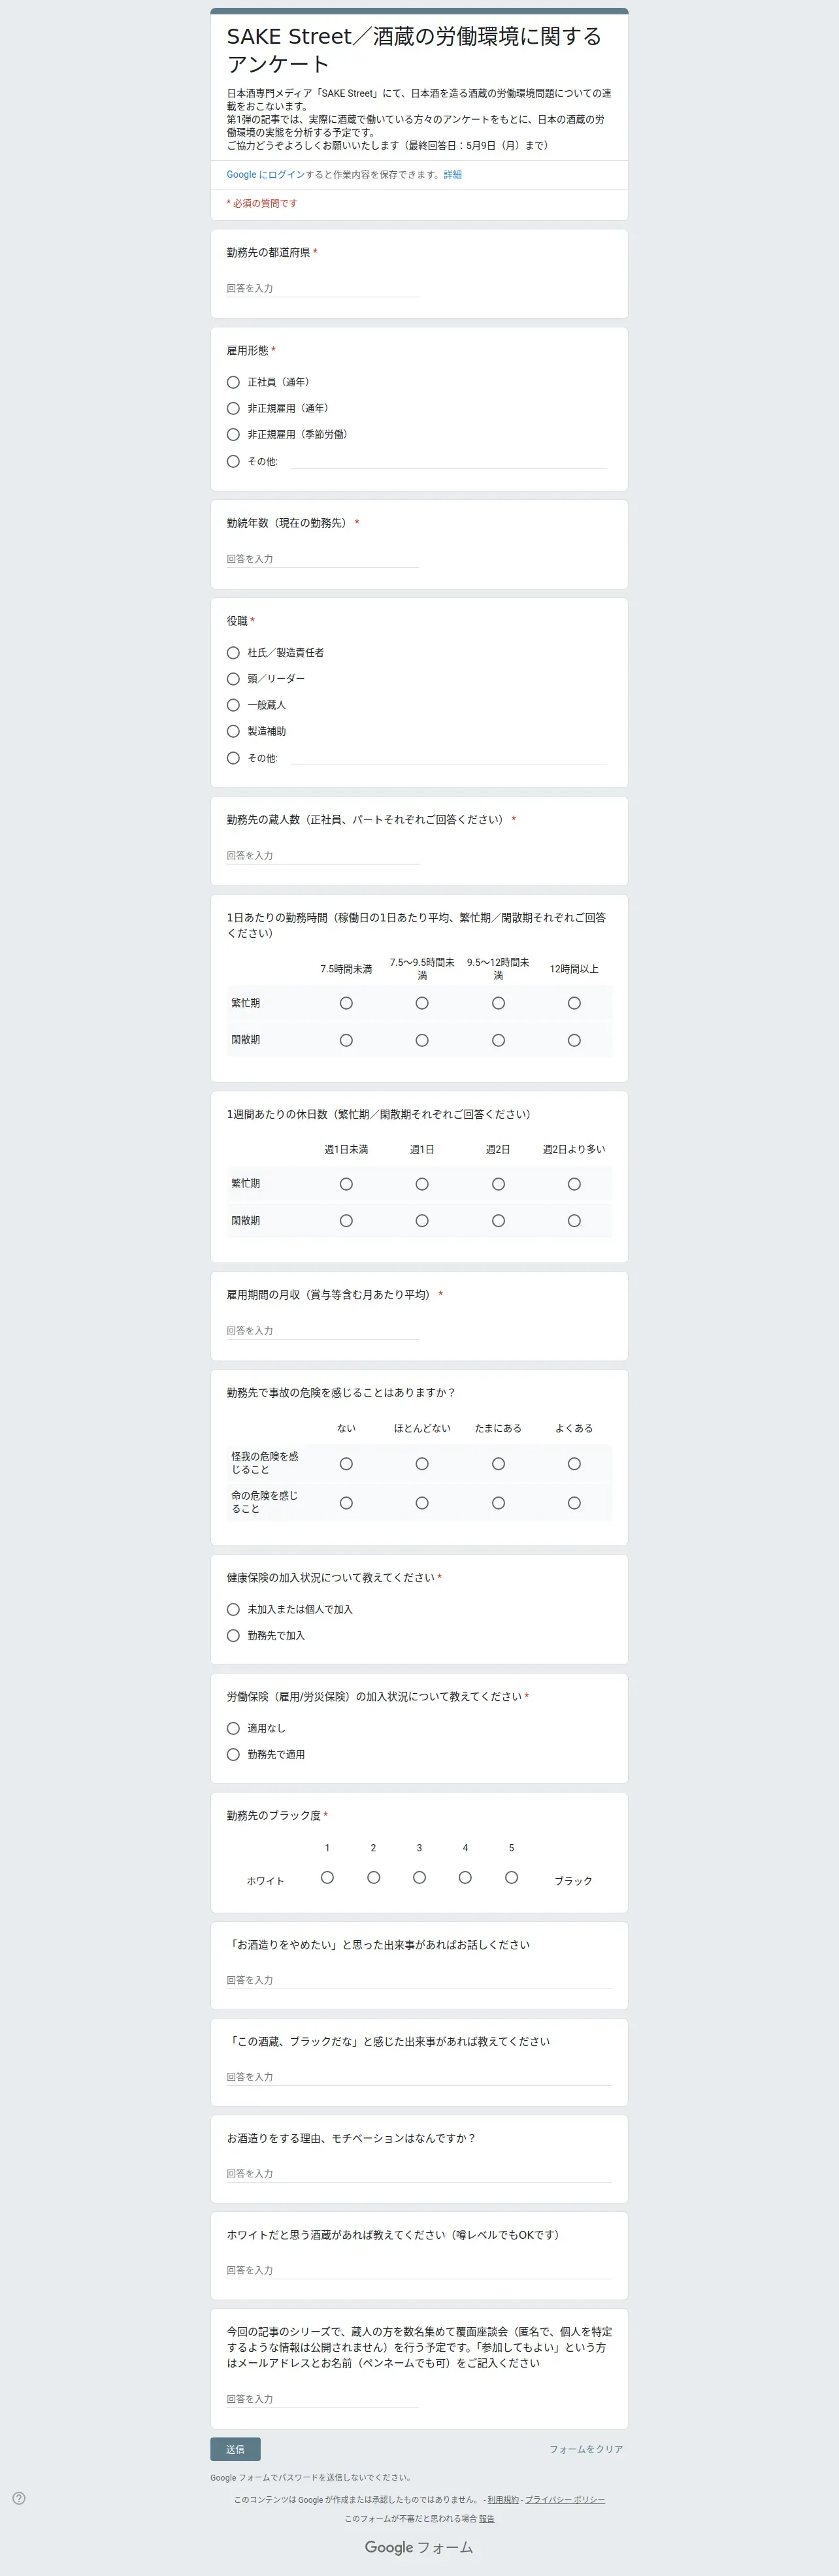Select その他 radio under 役職
This screenshot has width=839, height=2576.
pyautogui.click(x=233, y=758)
